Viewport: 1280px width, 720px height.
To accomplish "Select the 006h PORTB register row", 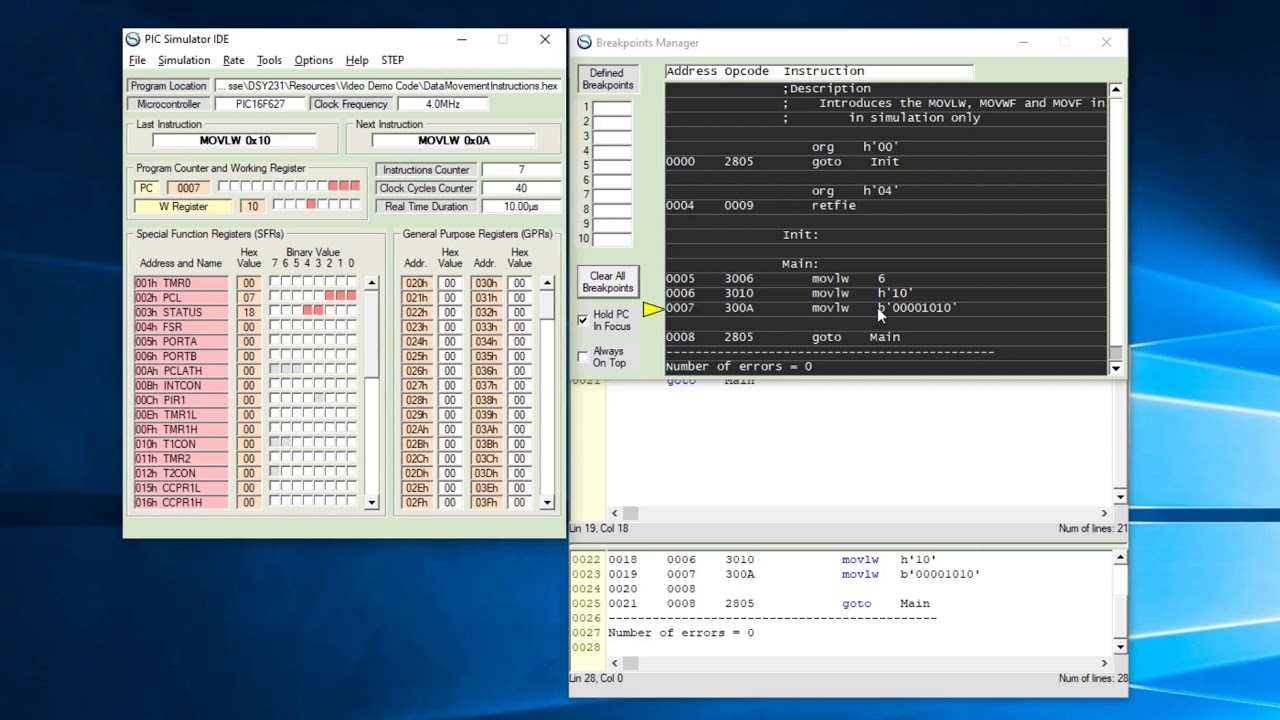I will 181,356.
